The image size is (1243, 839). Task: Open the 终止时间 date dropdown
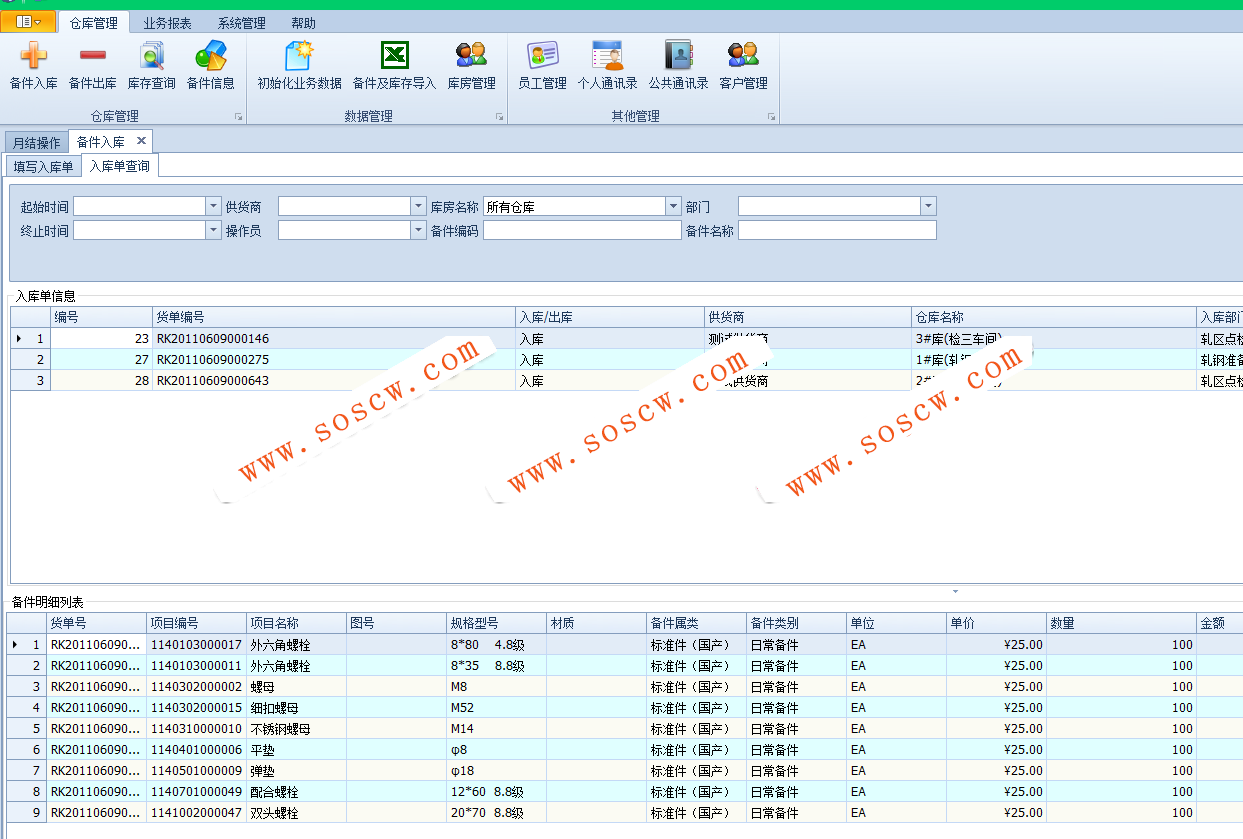(213, 230)
